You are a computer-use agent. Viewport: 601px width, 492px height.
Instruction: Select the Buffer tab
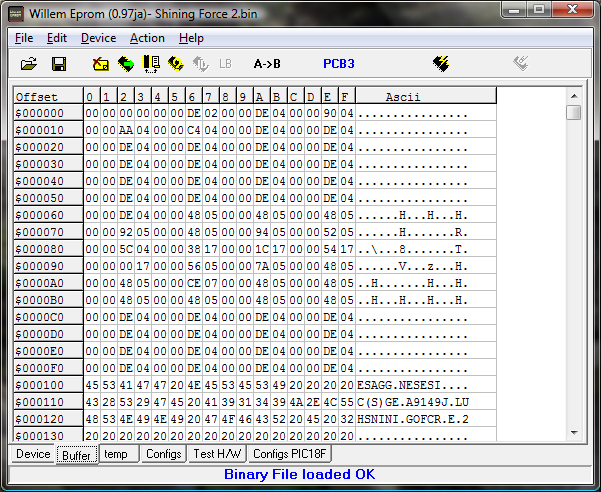coord(76,455)
